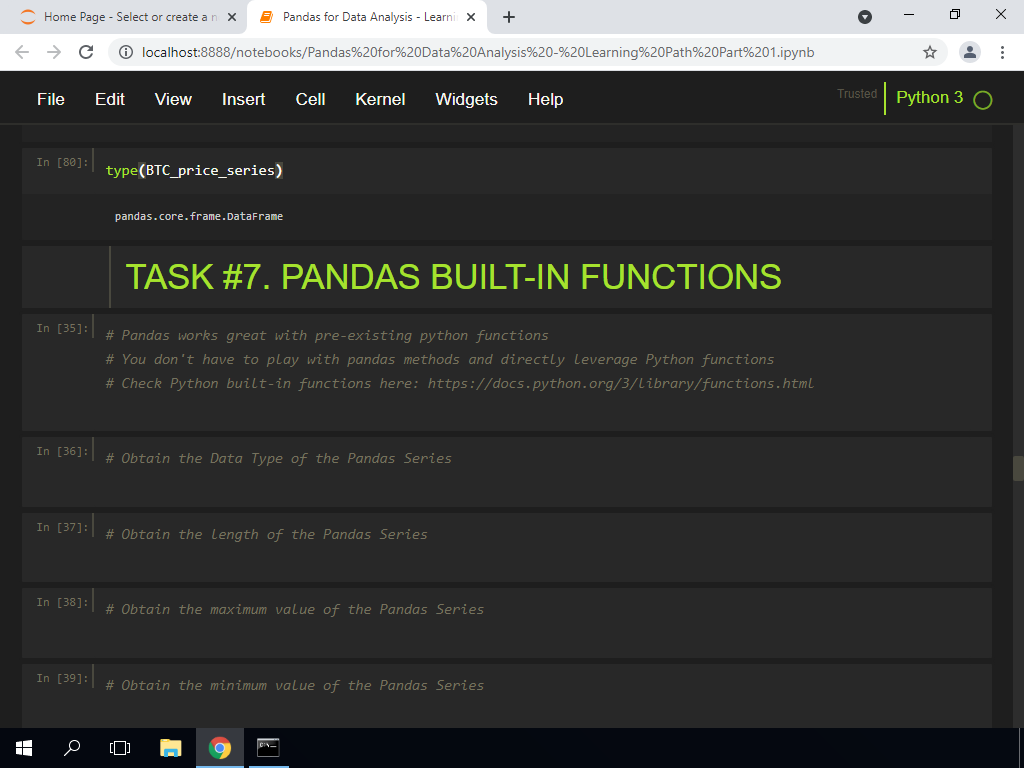Open a new browser tab with the plus button
This screenshot has width=1024, height=768.
point(510,17)
